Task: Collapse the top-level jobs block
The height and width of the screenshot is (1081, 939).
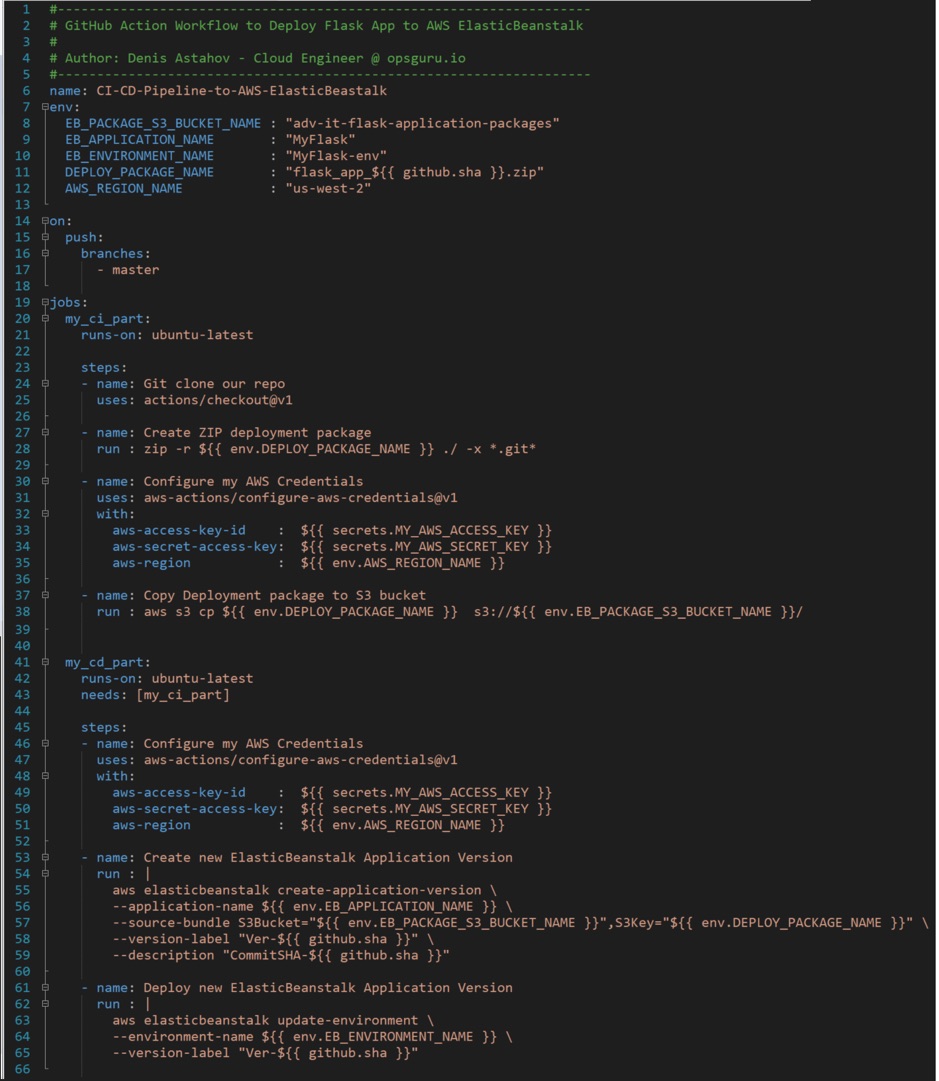Action: pos(45,302)
